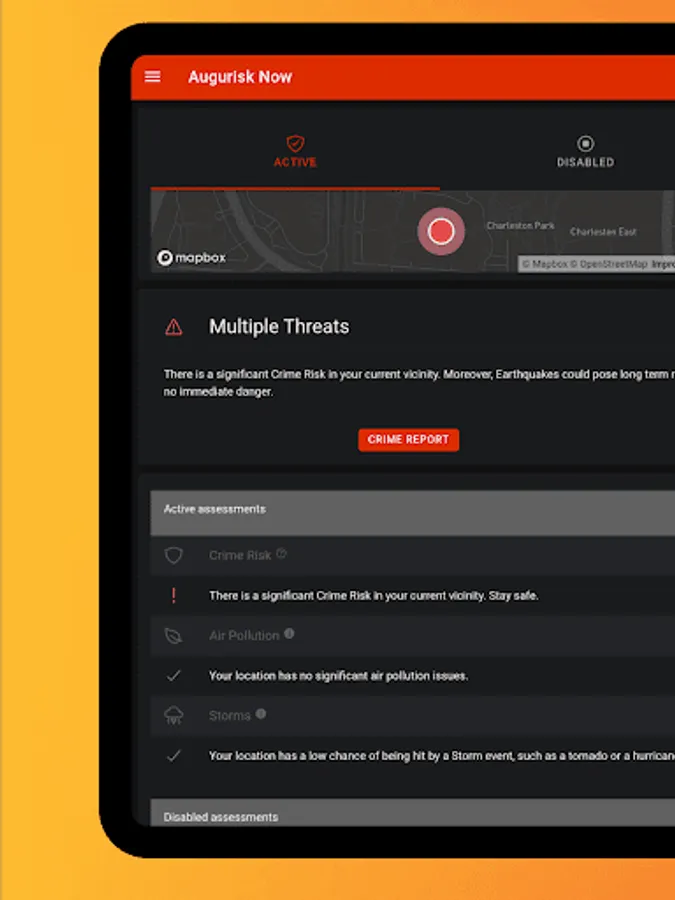Click the red location marker on map
675x900 pixels.
click(x=441, y=231)
